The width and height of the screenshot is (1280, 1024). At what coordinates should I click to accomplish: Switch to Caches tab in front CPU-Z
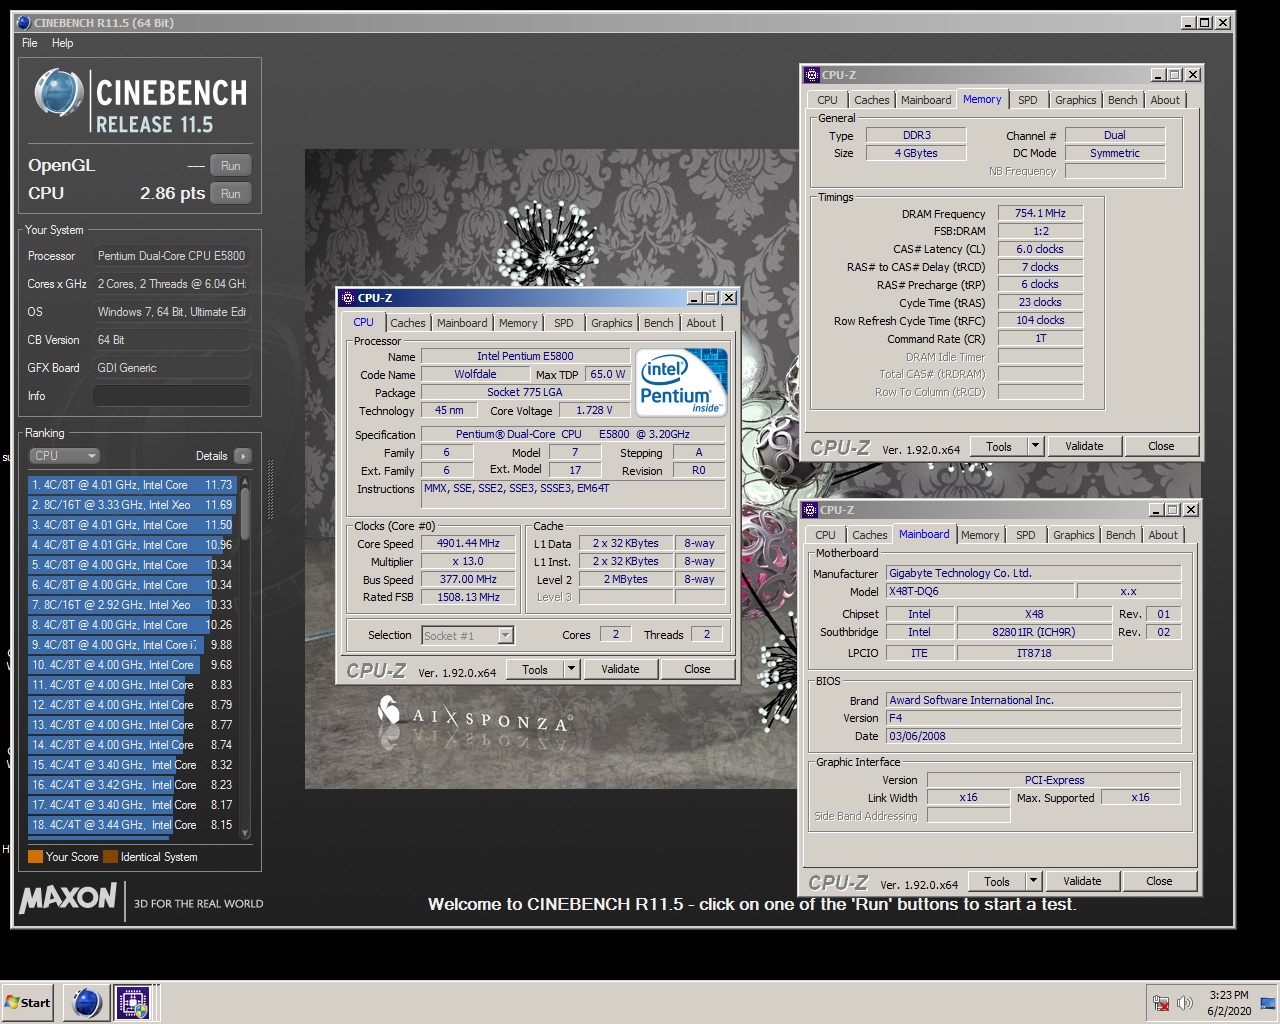pyautogui.click(x=408, y=323)
